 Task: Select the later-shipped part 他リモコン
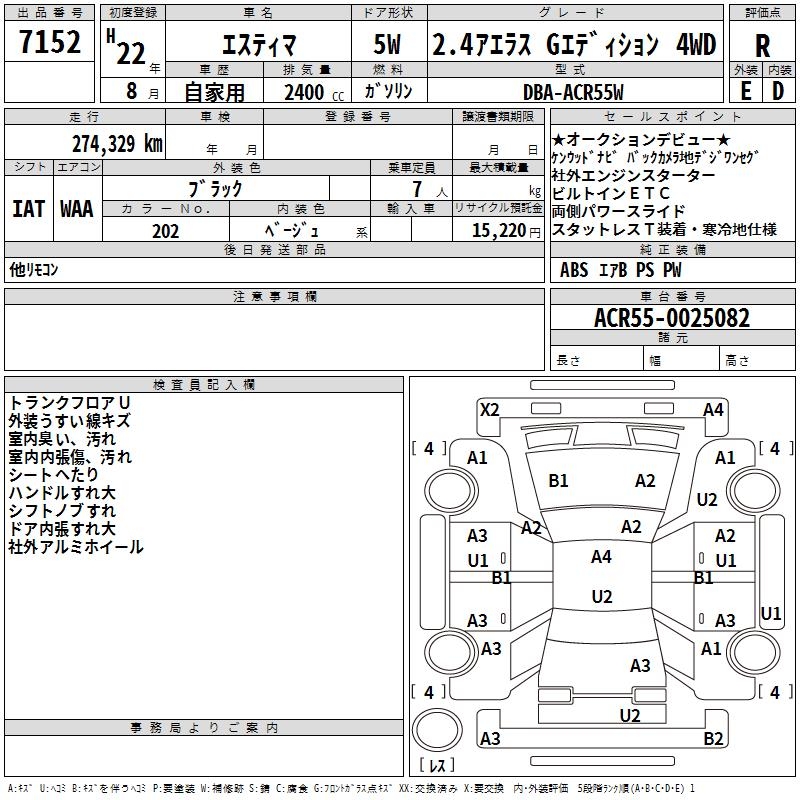pyautogui.click(x=34, y=269)
